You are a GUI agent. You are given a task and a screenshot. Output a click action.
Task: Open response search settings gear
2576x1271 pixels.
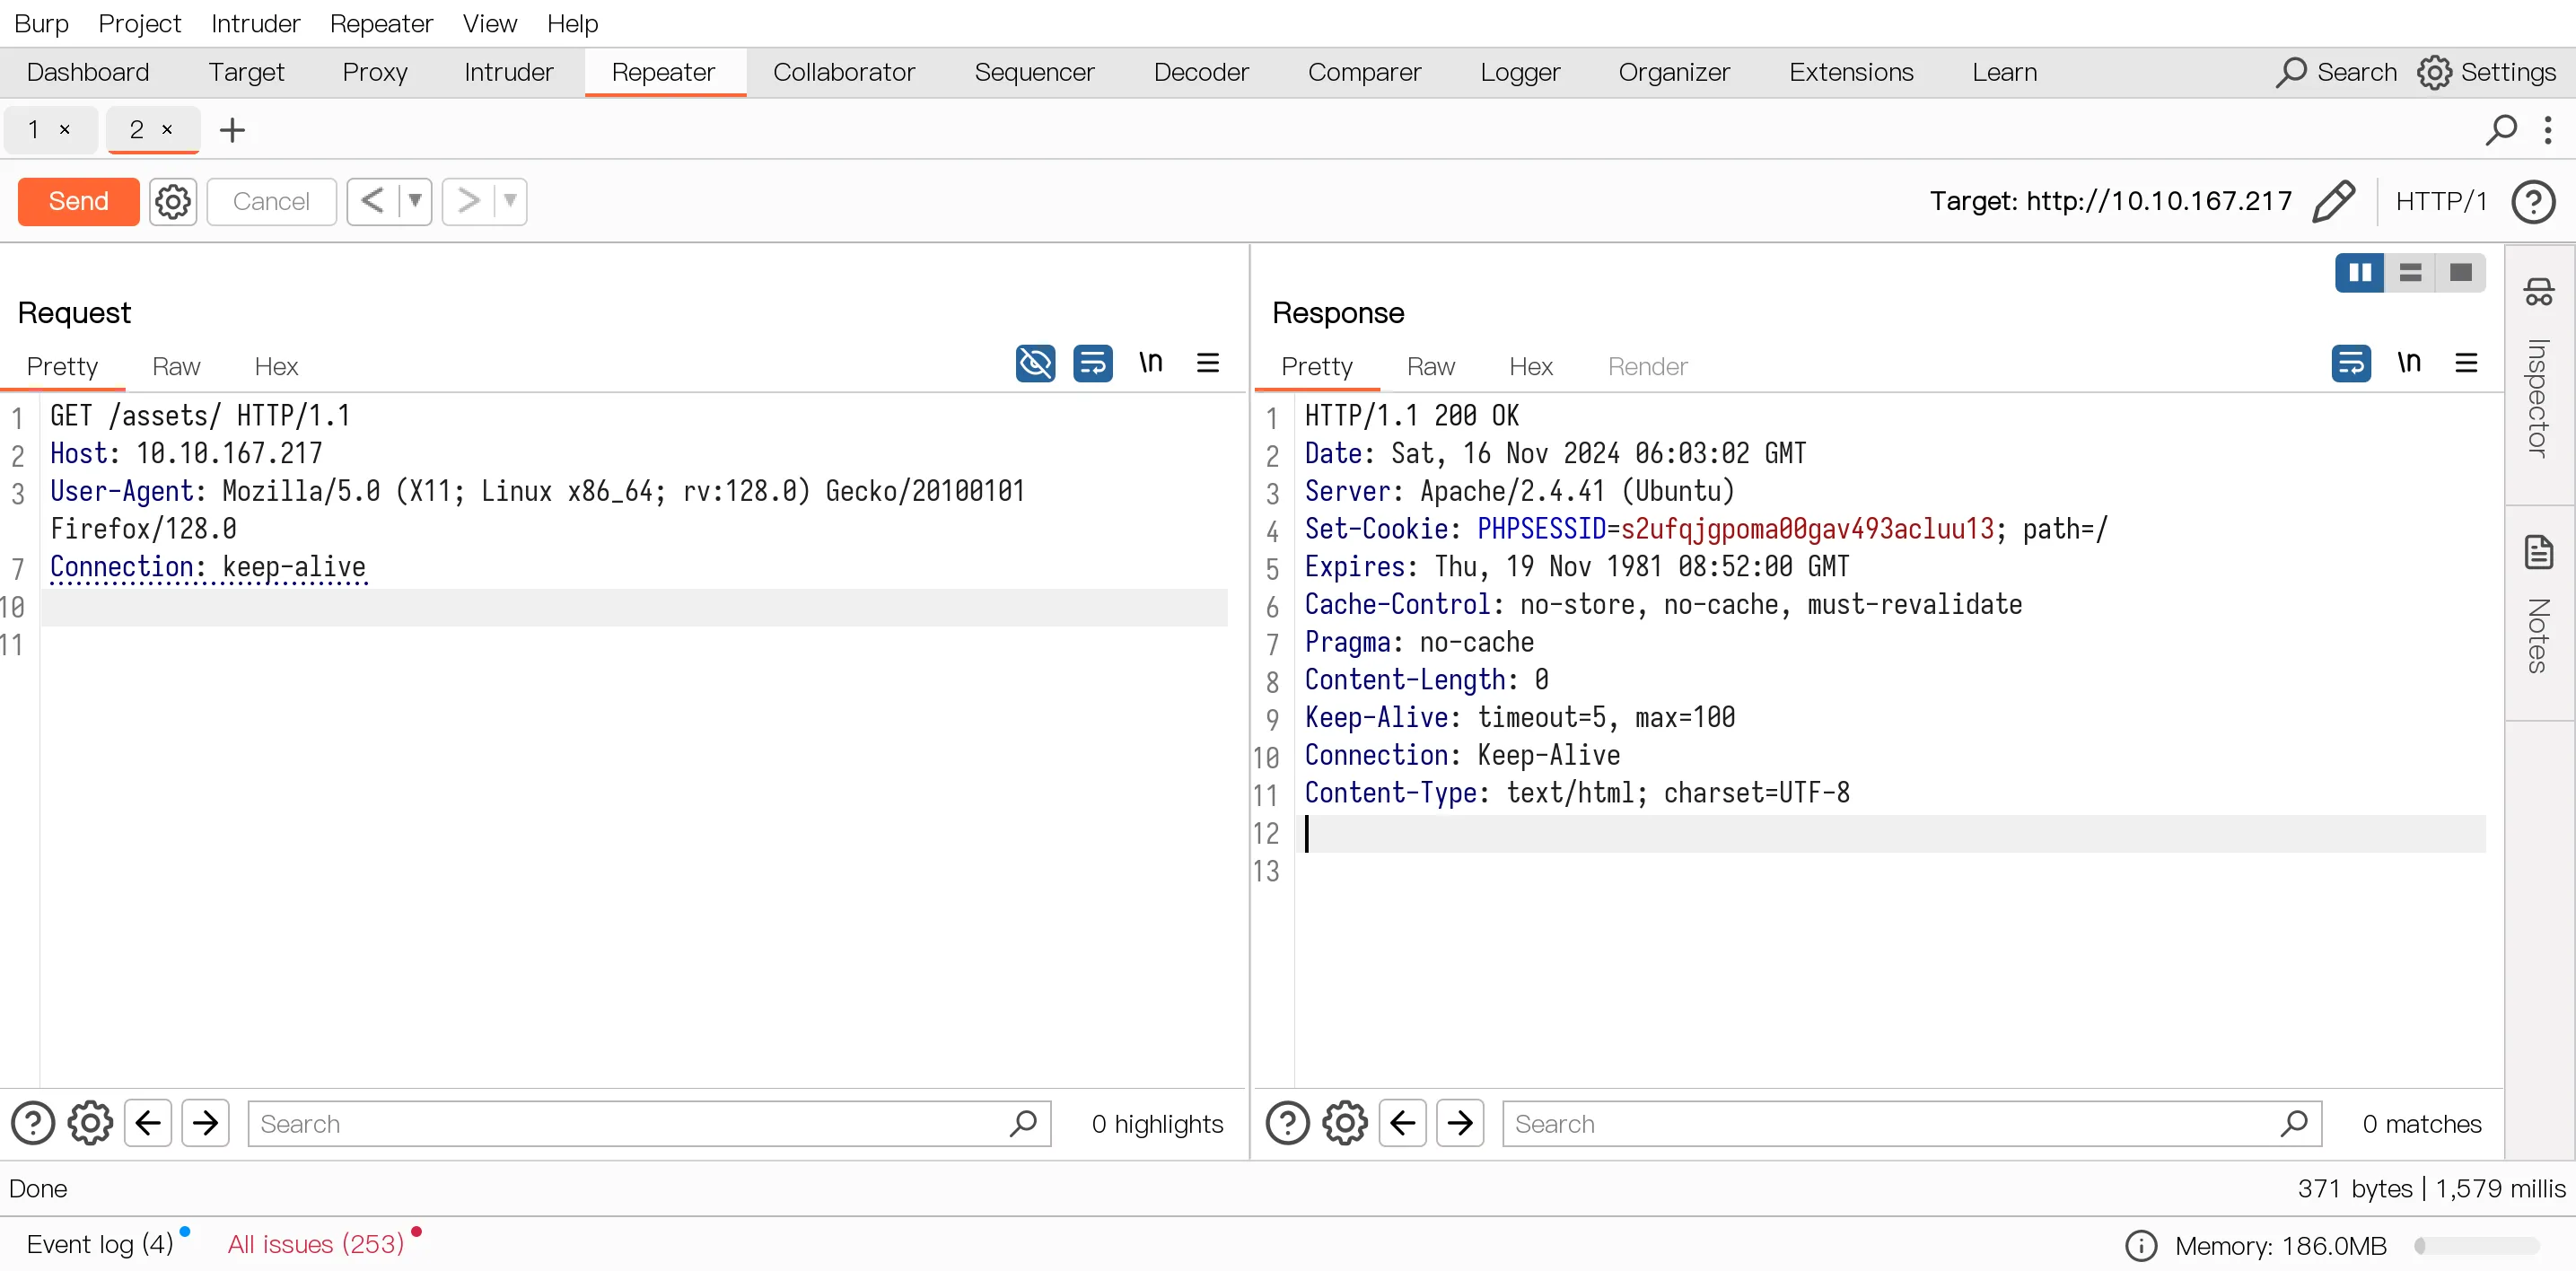click(1344, 1123)
